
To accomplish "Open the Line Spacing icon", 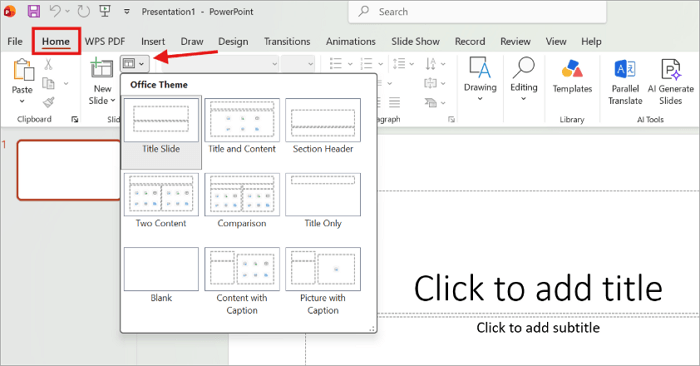I will (399, 64).
